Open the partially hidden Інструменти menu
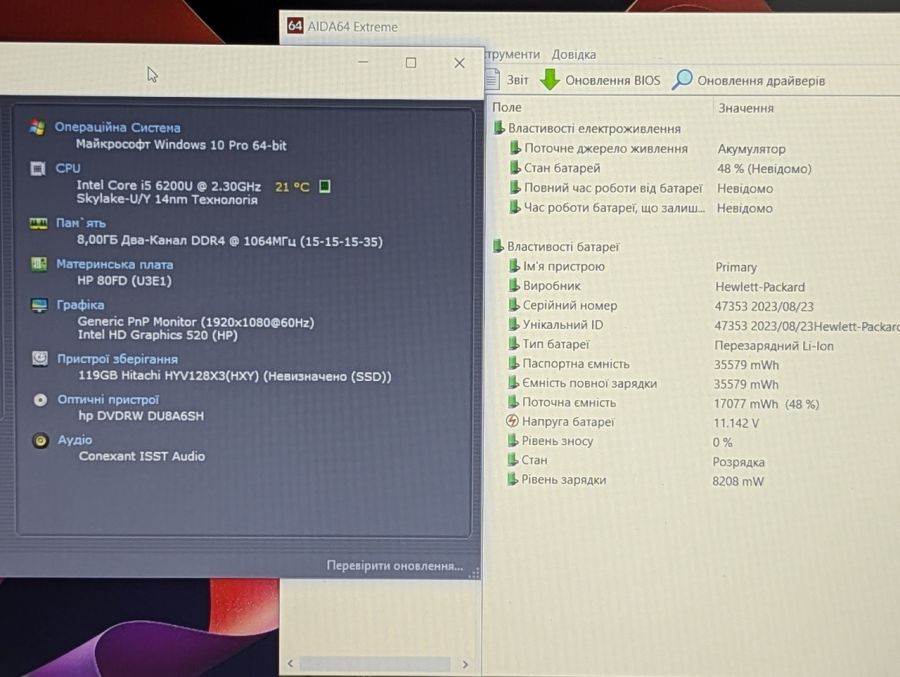 coord(513,54)
